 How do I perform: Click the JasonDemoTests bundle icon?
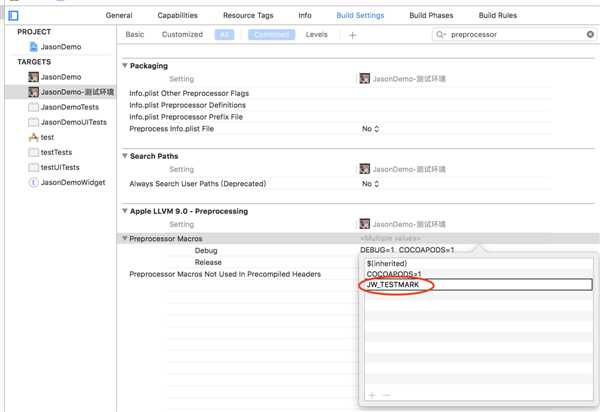click(x=34, y=107)
